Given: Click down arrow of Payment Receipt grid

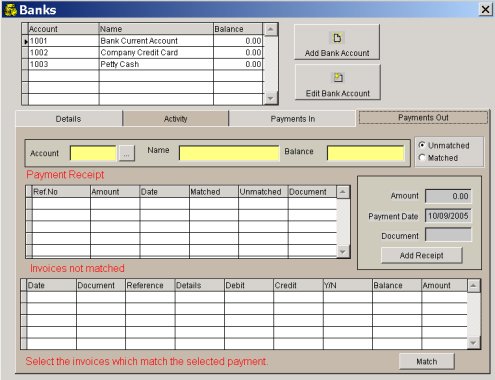Looking at the screenshot, I should 343,252.
